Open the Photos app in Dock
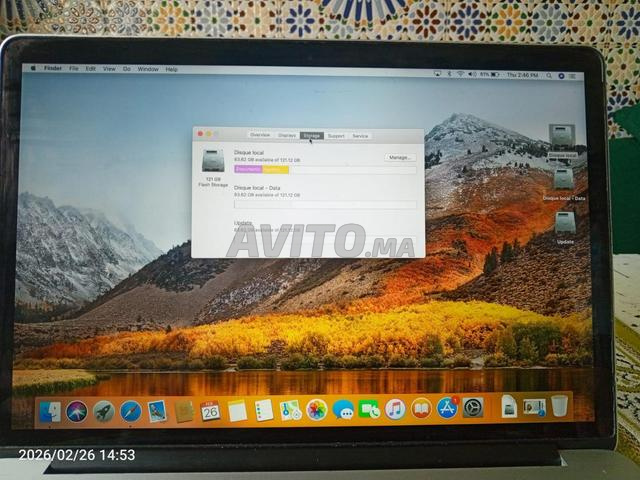Screen dimensions: 640x480 [316, 409]
